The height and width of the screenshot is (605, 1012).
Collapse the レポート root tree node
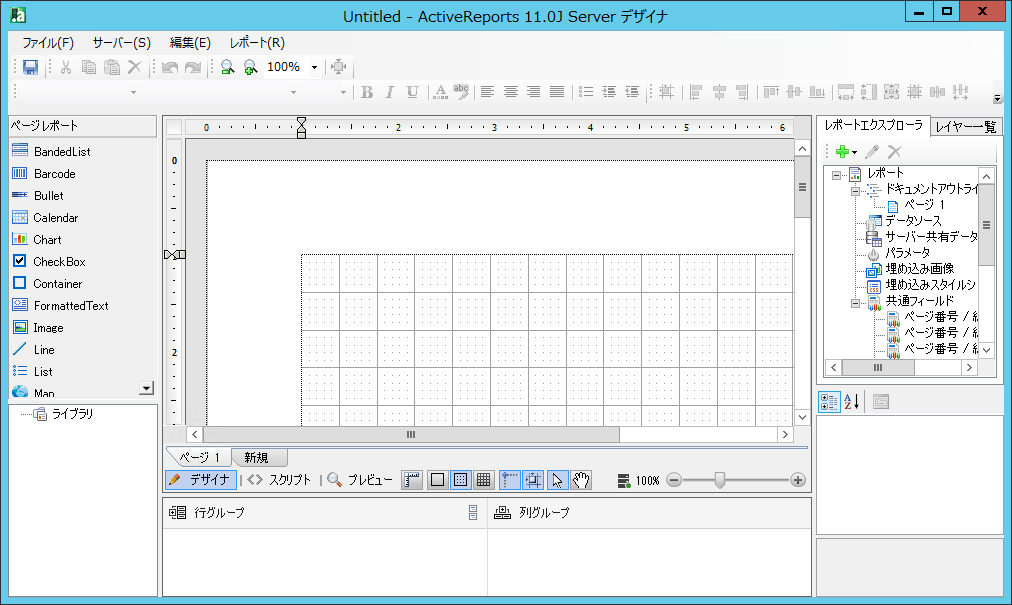(836, 174)
